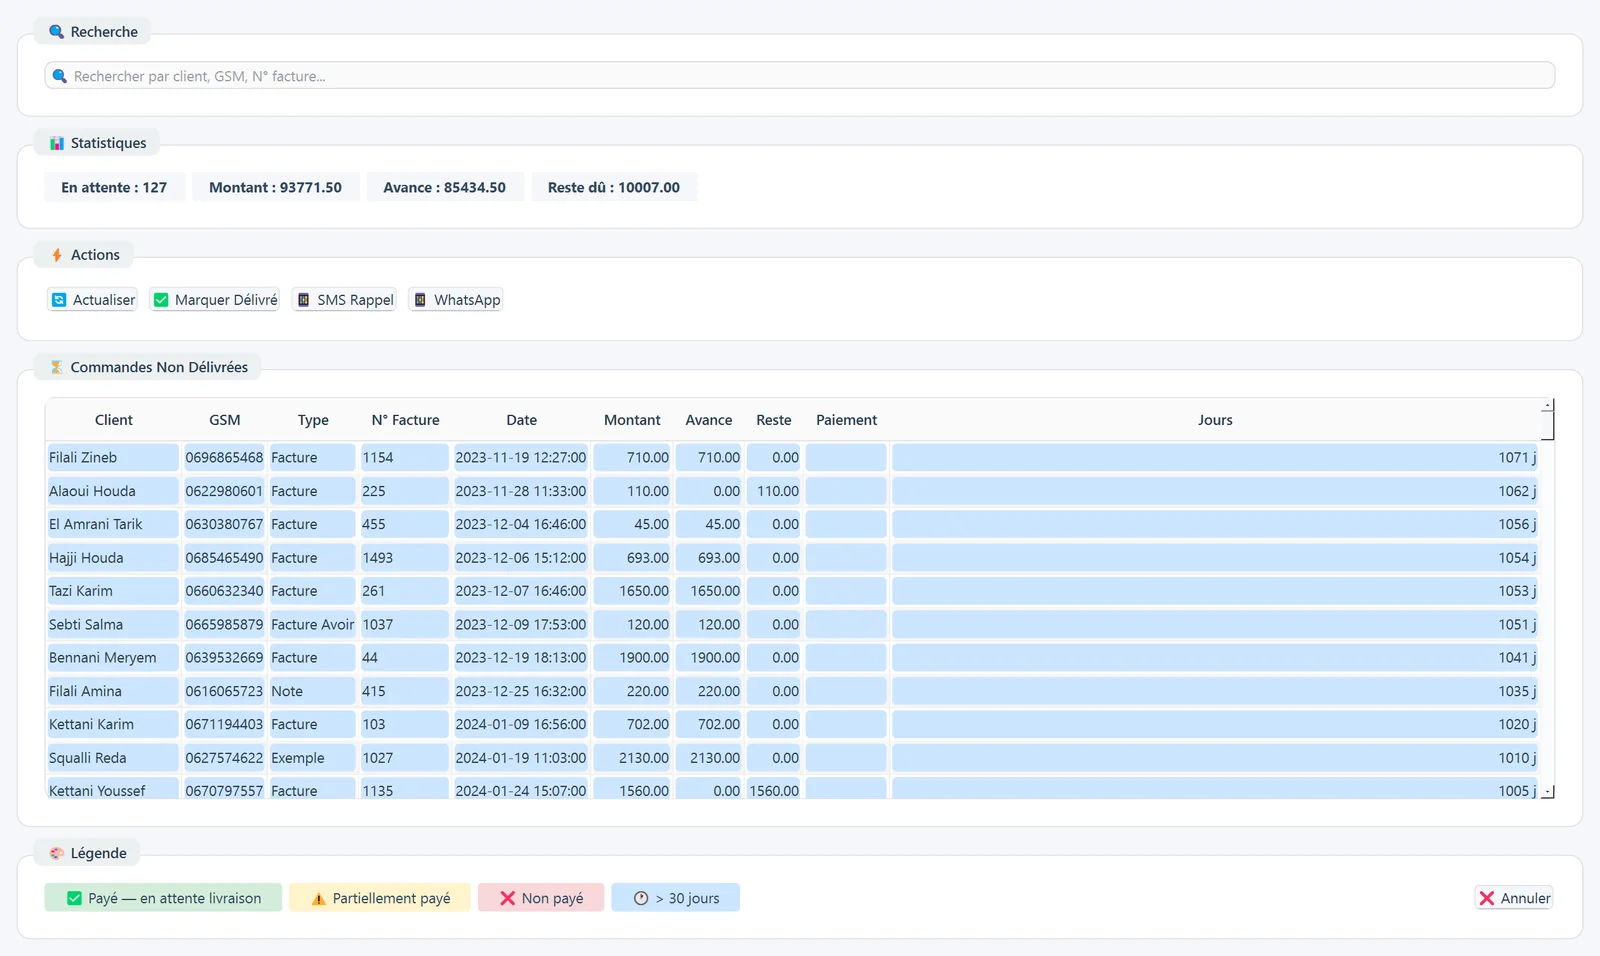The width and height of the screenshot is (1600, 956).
Task: Sort by the Montant column header
Action: click(632, 420)
